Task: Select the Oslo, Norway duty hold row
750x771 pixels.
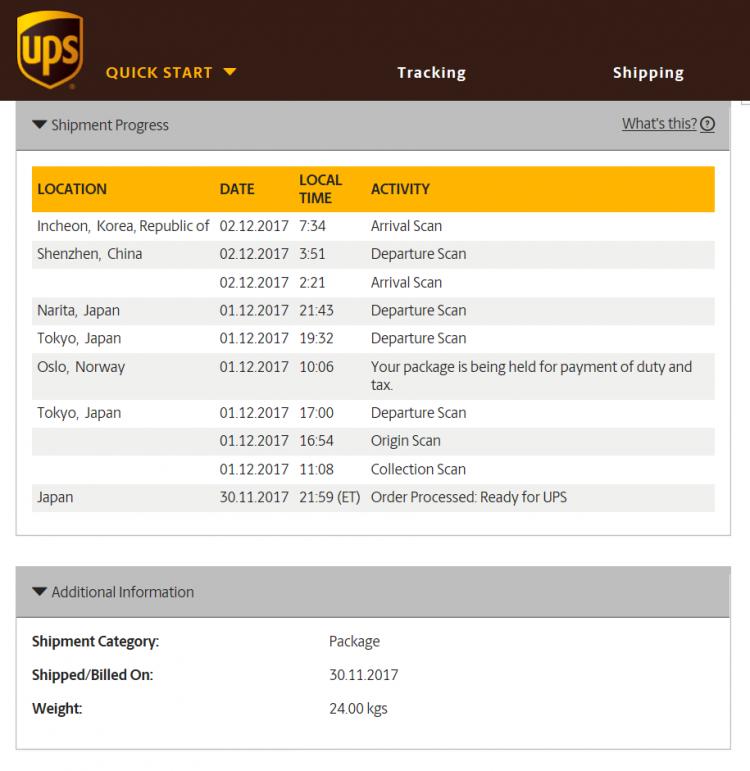Action: tap(373, 375)
